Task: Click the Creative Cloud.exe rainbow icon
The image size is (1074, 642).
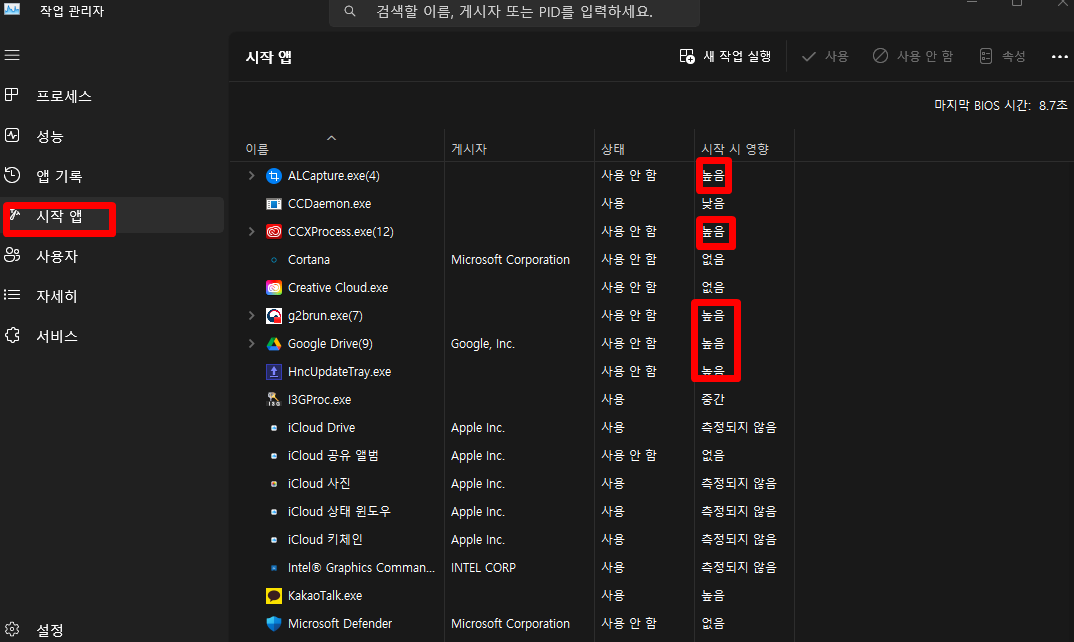Action: pyautogui.click(x=274, y=288)
